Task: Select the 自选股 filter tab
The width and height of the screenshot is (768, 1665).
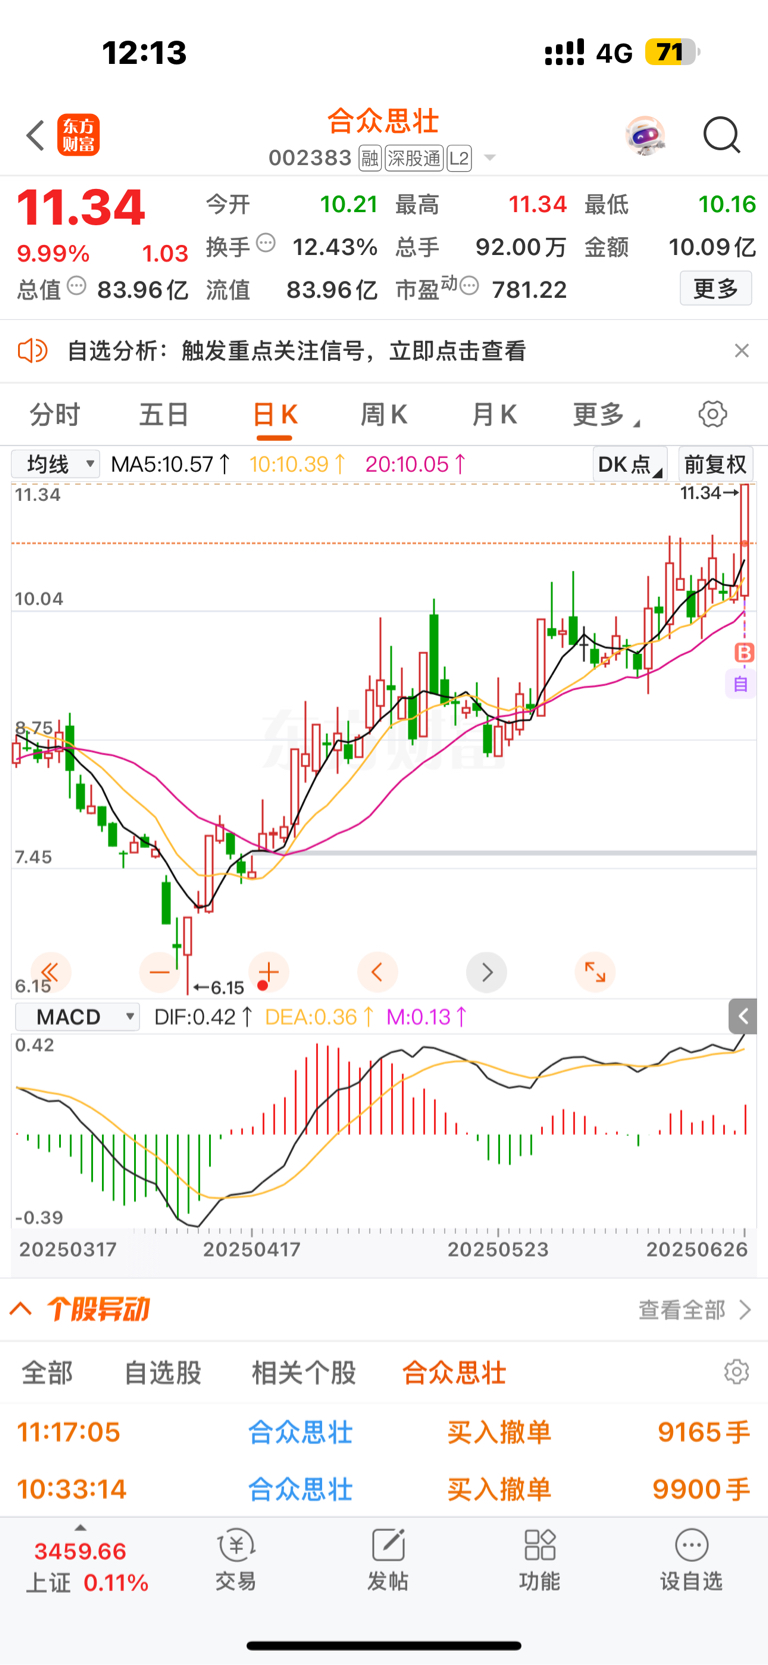Action: point(163,1372)
